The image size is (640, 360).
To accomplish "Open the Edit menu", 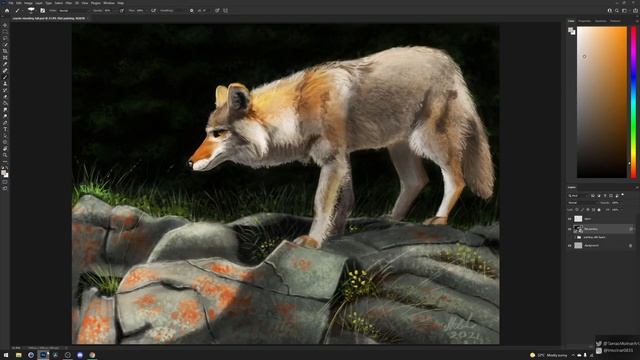I will click(x=19, y=3).
